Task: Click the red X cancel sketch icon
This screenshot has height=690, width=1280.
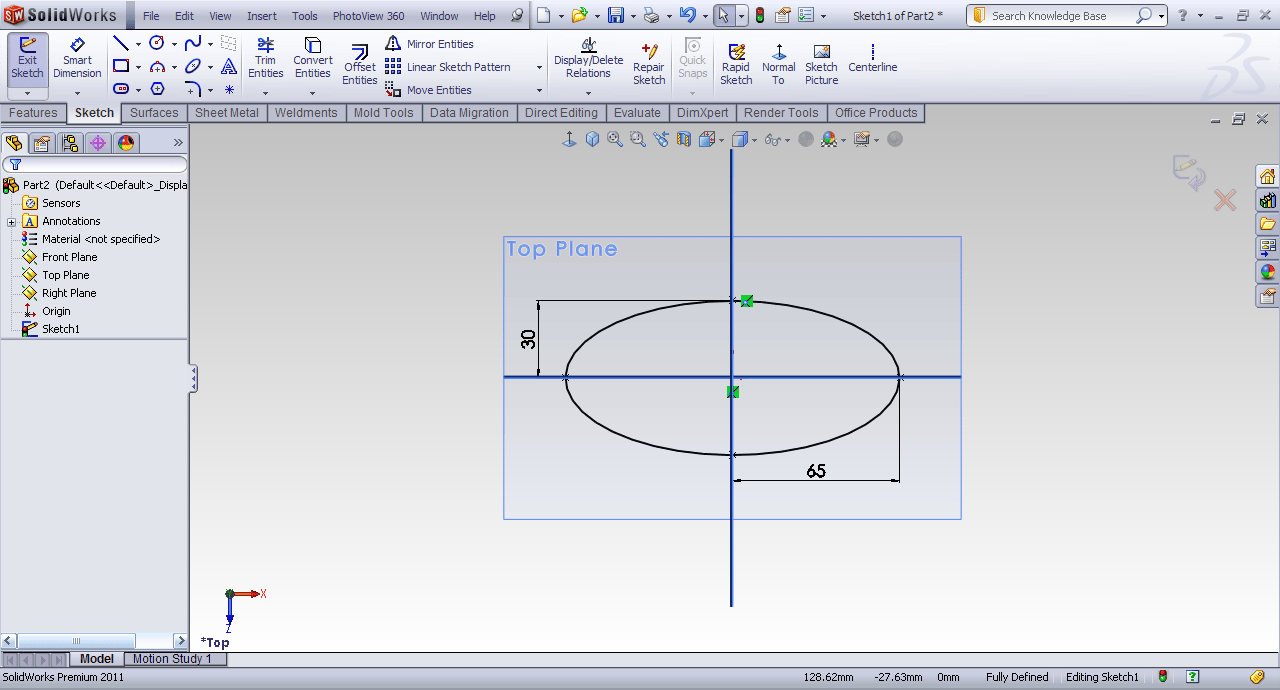Action: [1225, 200]
